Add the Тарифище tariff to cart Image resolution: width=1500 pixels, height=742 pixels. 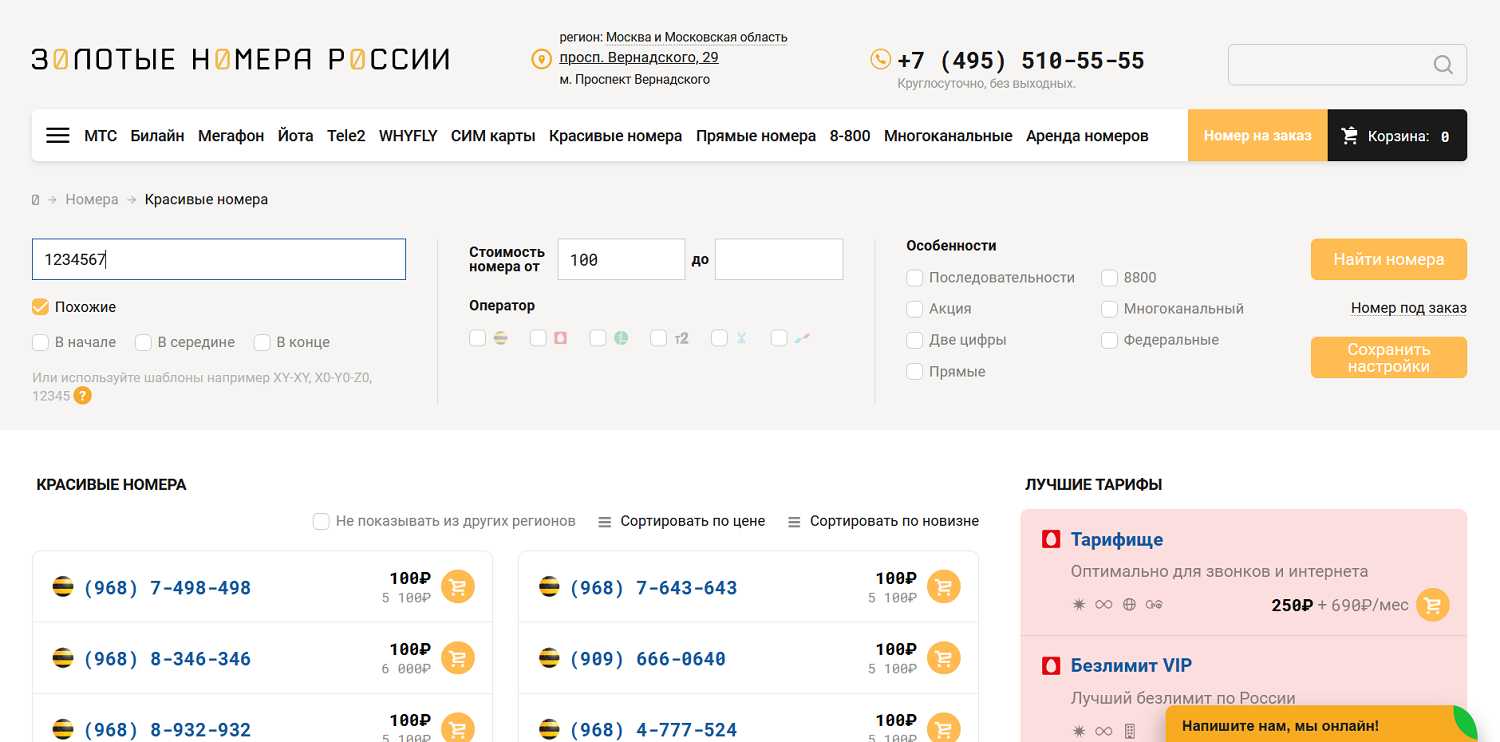point(1433,605)
